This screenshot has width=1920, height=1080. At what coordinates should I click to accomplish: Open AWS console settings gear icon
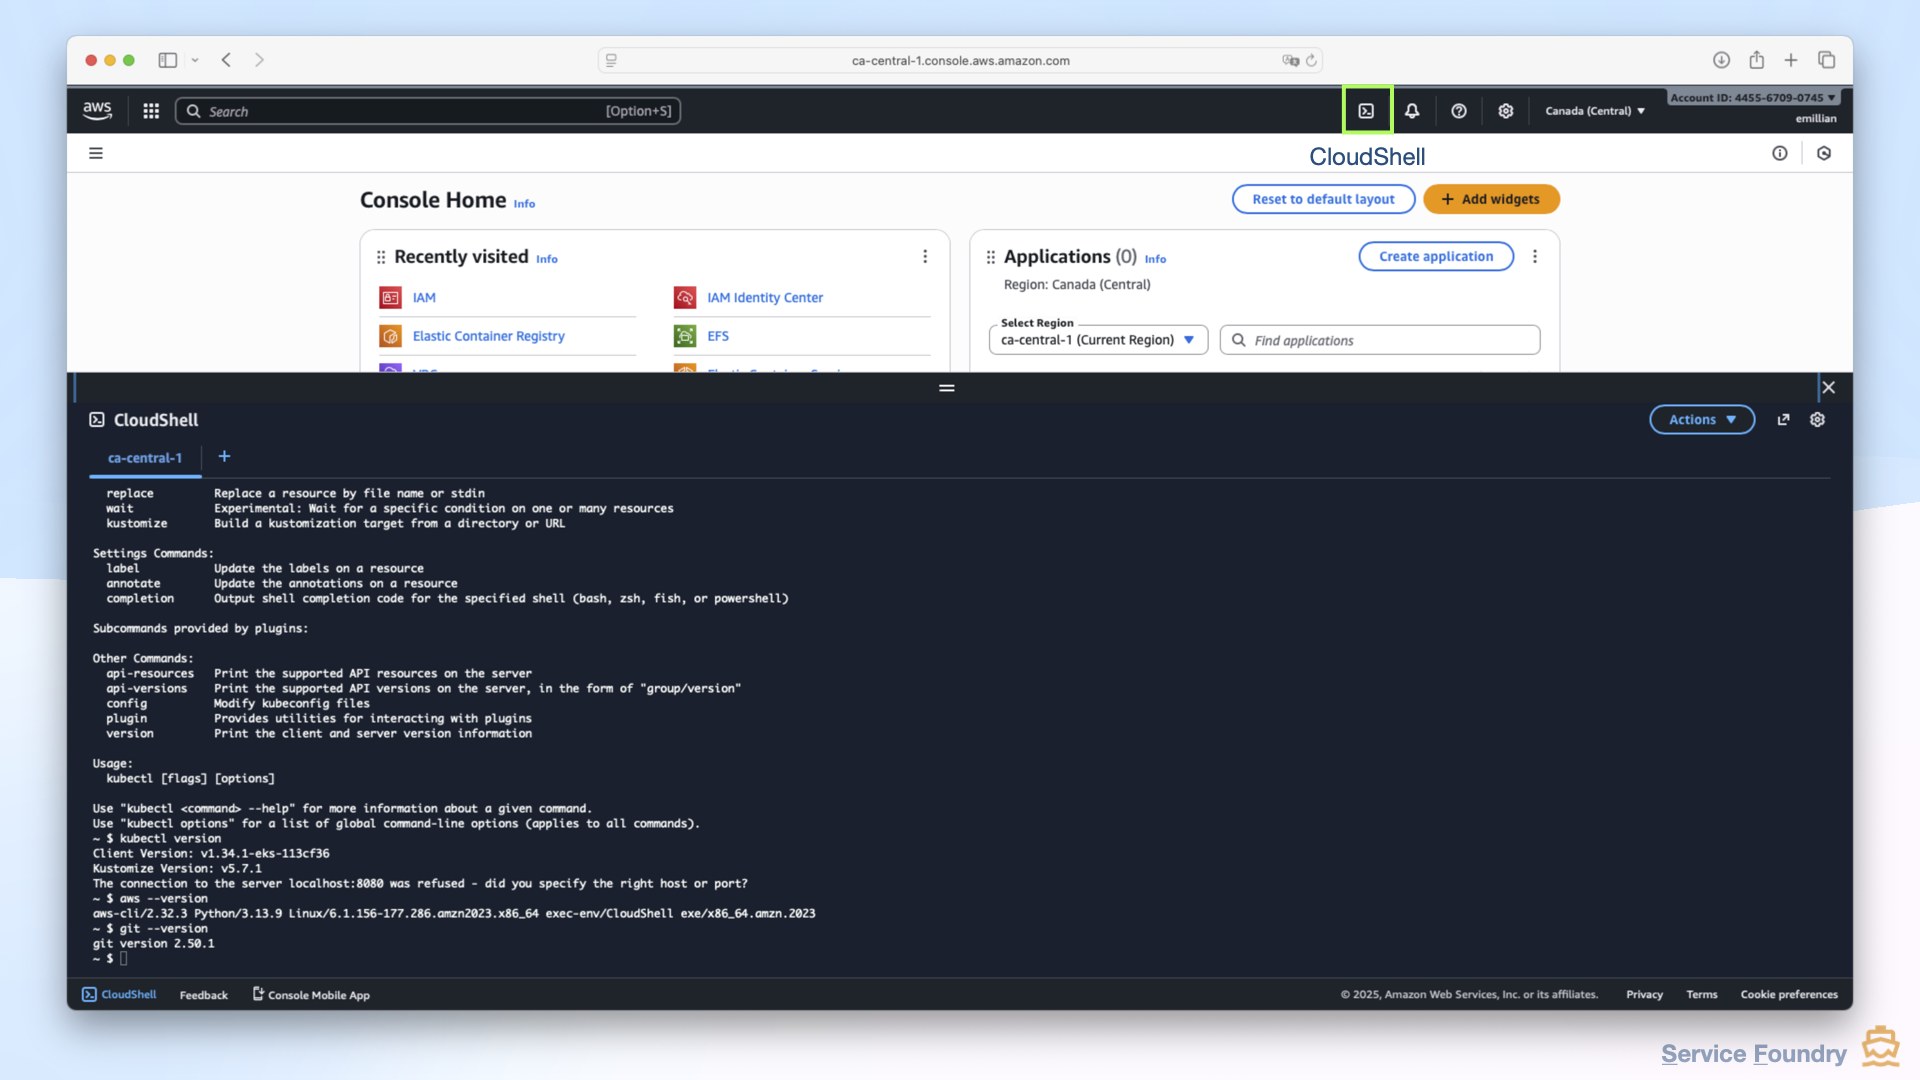pos(1505,110)
